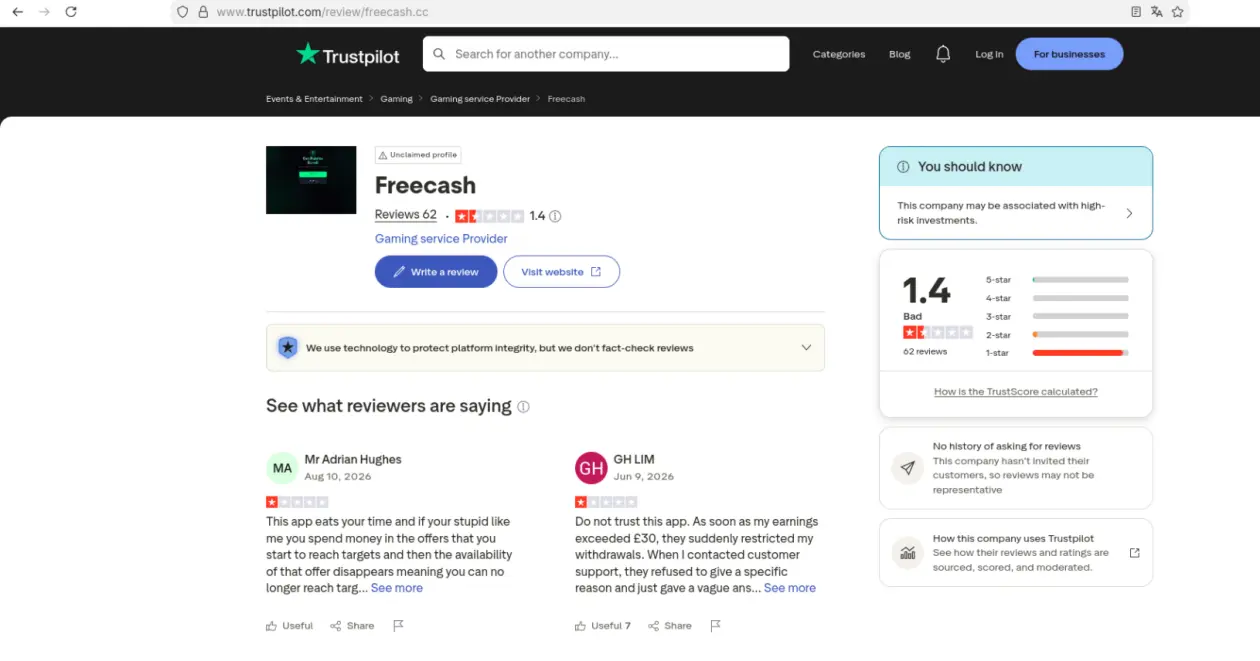Expand 'See more' on Adrian Hughes review
Image resolution: width=1260 pixels, height=661 pixels.
pyautogui.click(x=397, y=588)
